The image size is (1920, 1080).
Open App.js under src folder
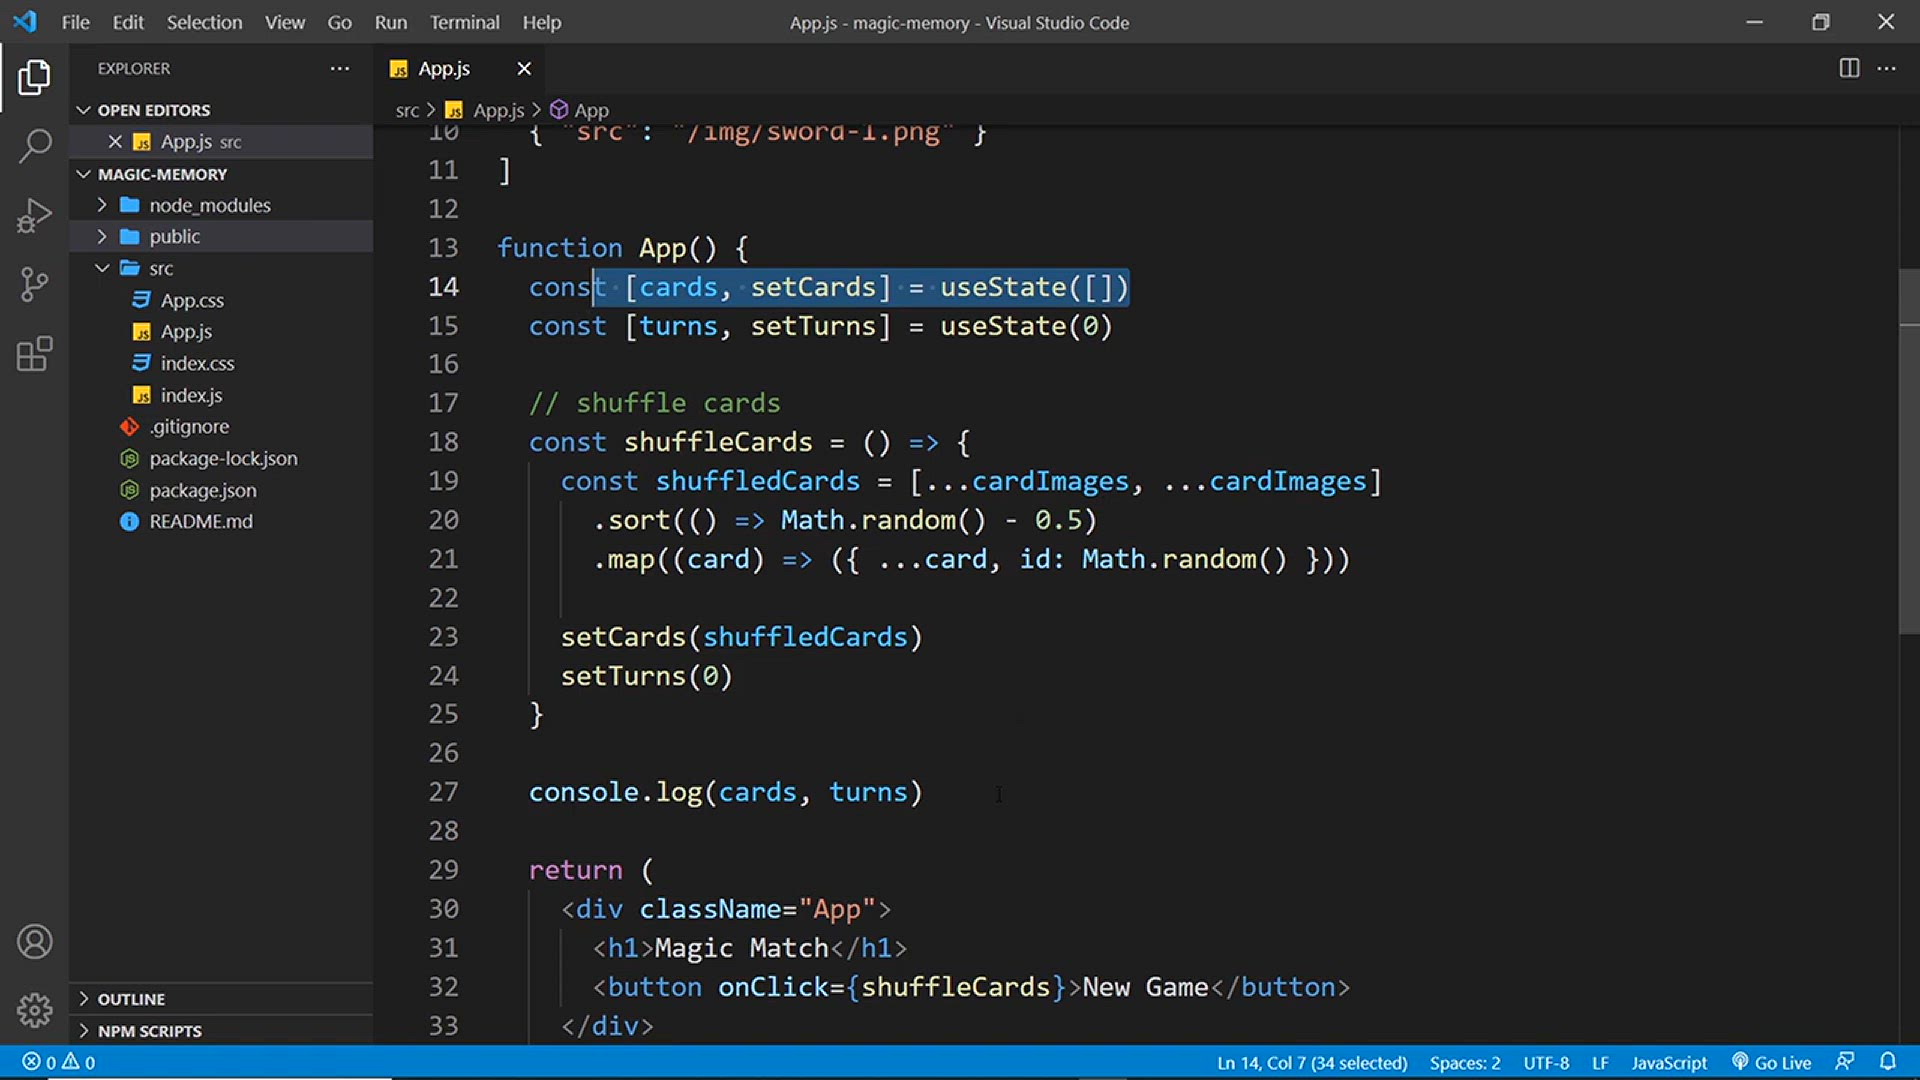pyautogui.click(x=186, y=331)
